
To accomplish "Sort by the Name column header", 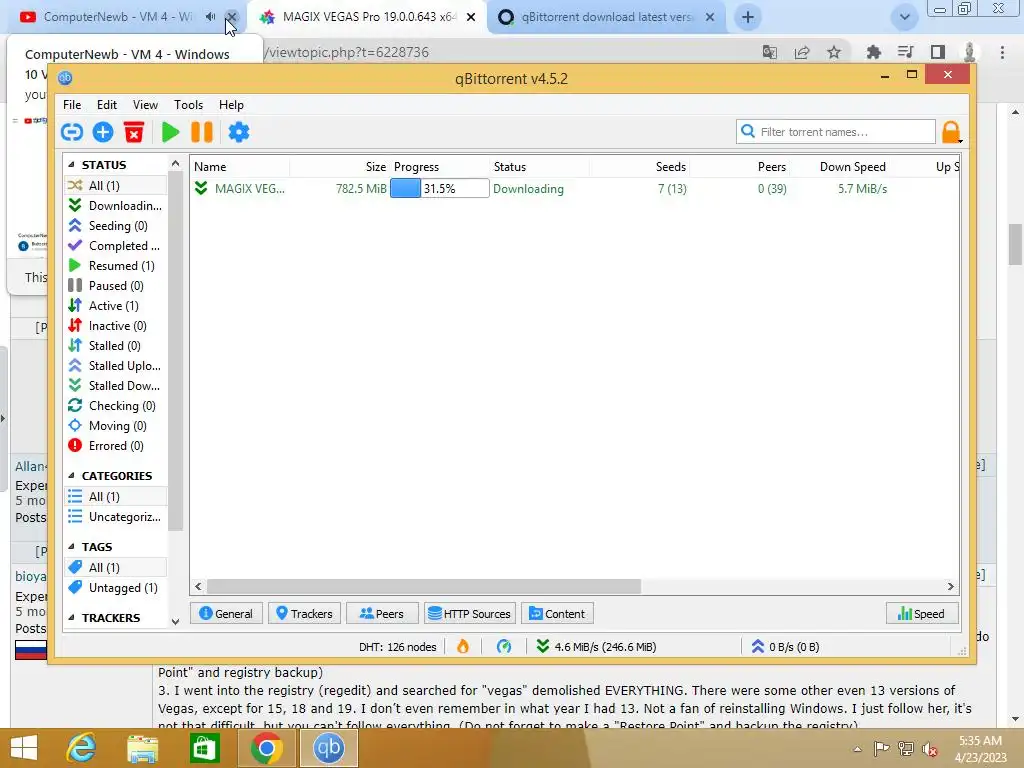I will click(x=240, y=167).
